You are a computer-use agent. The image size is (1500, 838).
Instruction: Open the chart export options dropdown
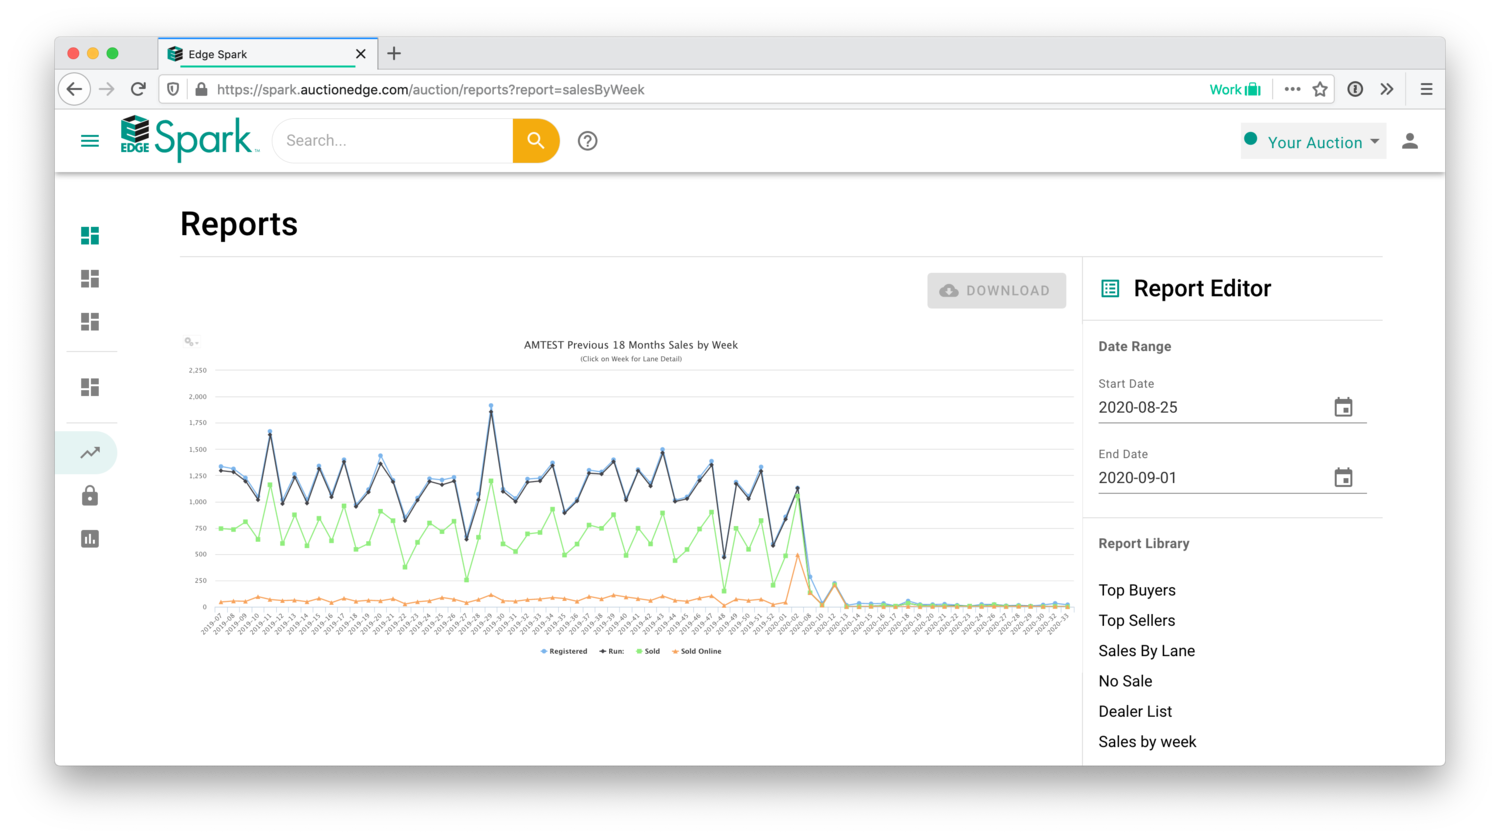point(191,342)
